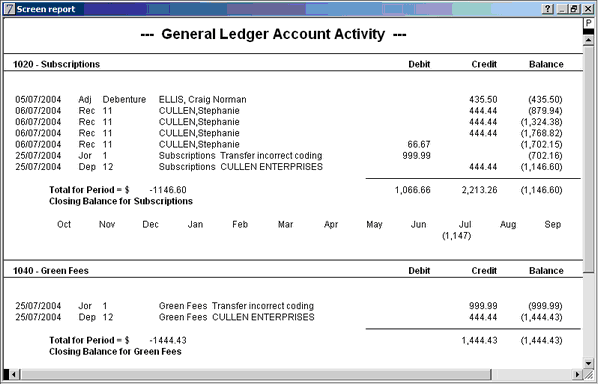Click CULLEN,Stephanie in the 66.67 debit row
The image size is (598, 384).
coord(199,145)
